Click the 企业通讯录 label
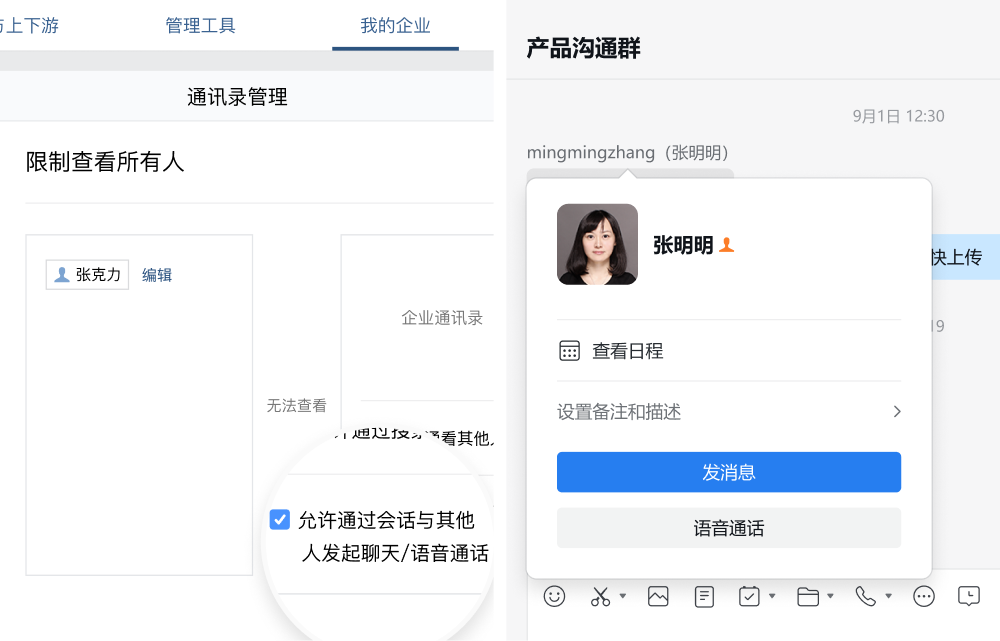Screen dimensions: 1000x641 point(442,318)
